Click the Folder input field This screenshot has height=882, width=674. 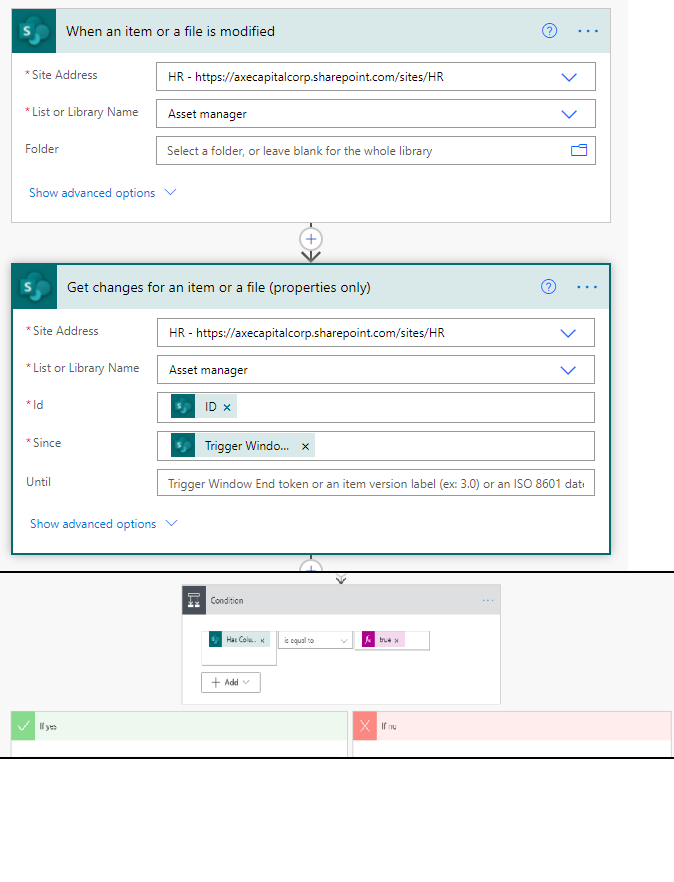point(376,151)
